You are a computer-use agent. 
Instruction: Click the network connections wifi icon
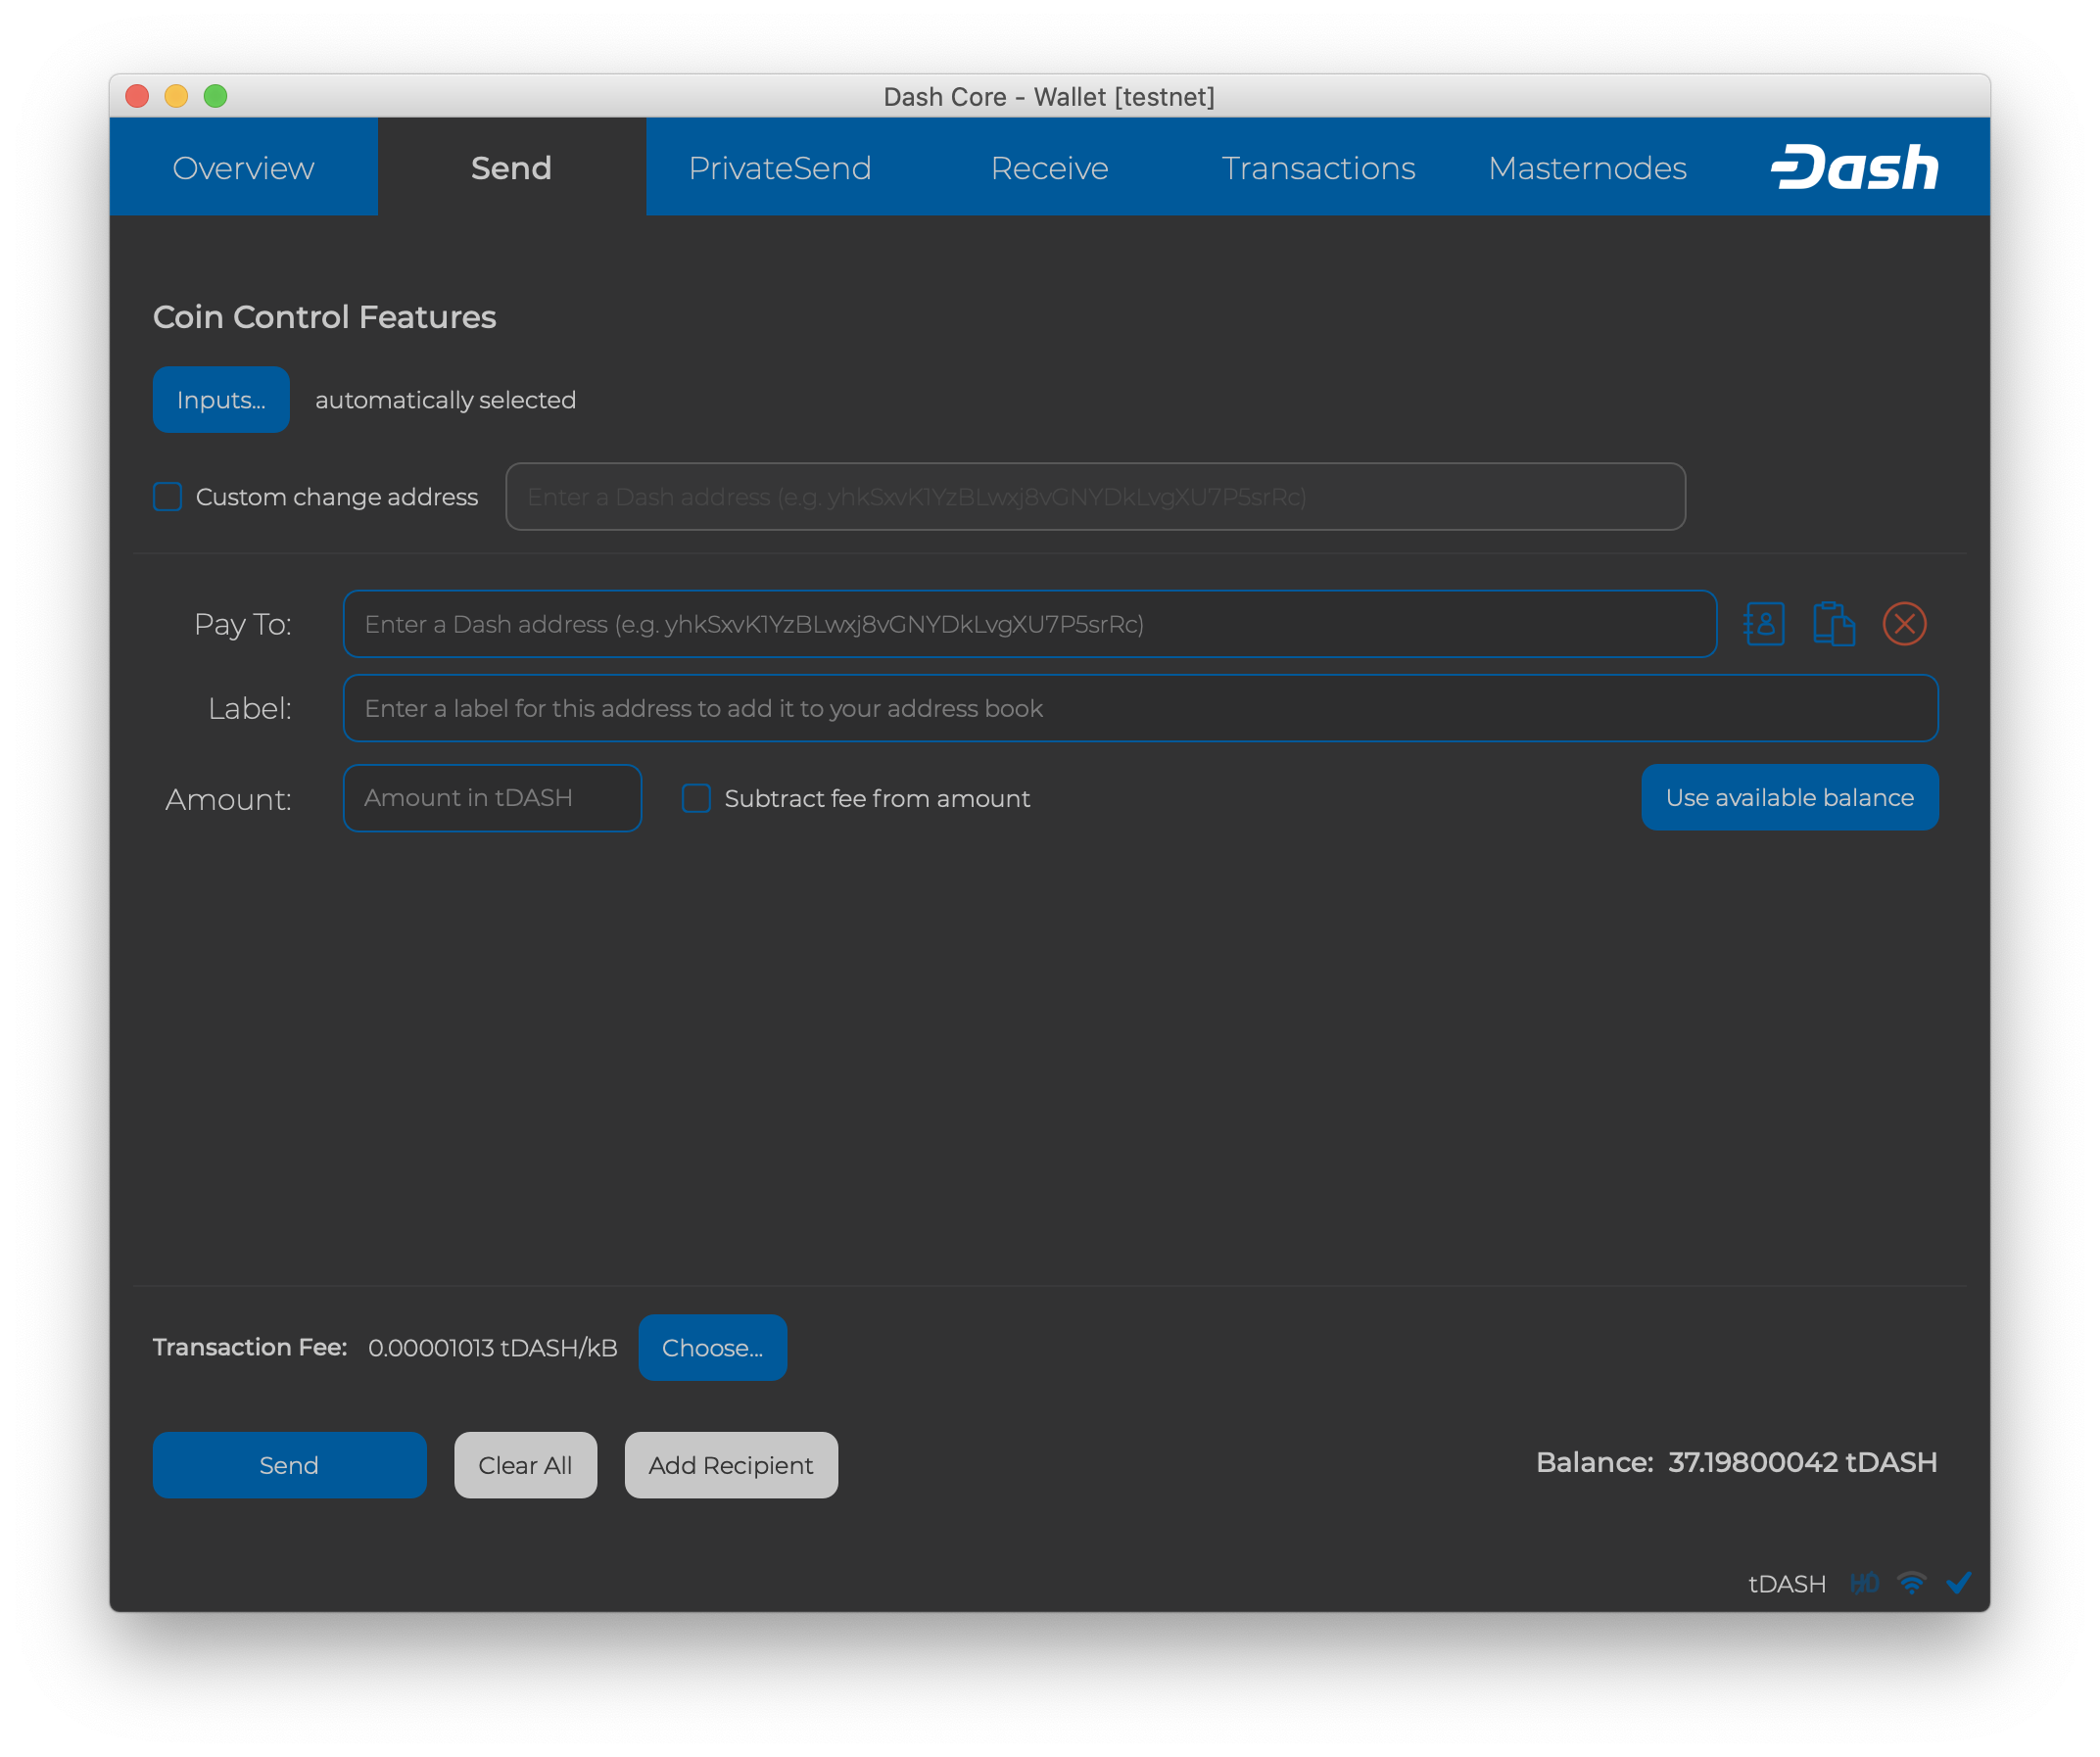coord(1911,1583)
